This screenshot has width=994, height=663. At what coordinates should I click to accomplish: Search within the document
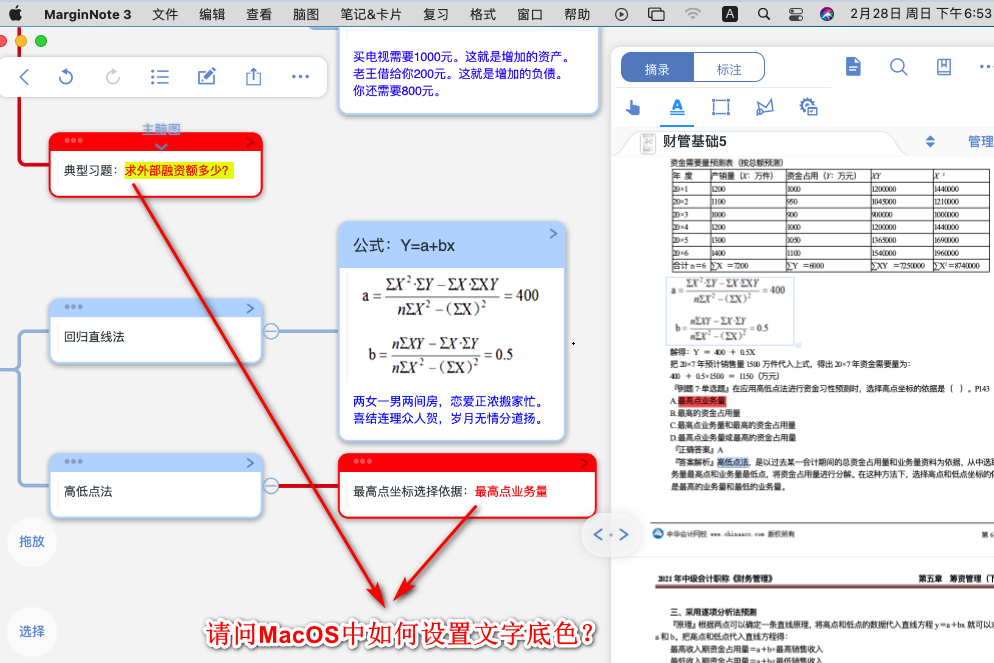[898, 67]
